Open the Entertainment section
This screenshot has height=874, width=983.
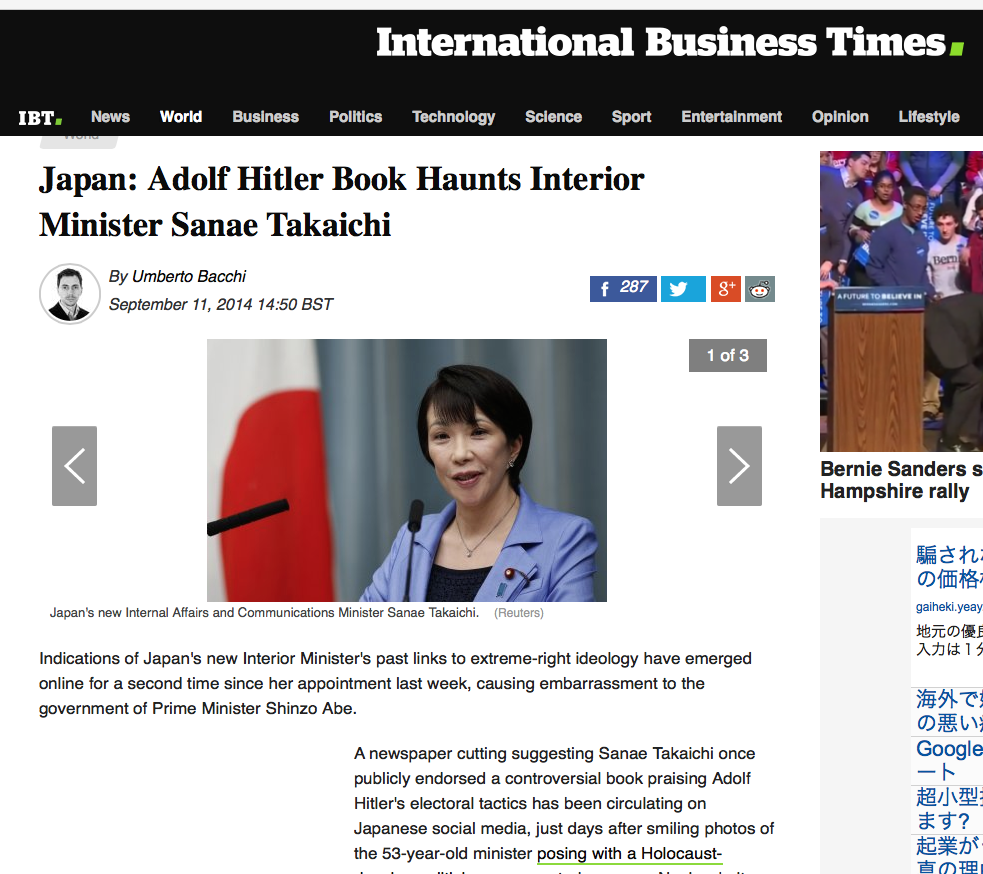[x=732, y=117]
